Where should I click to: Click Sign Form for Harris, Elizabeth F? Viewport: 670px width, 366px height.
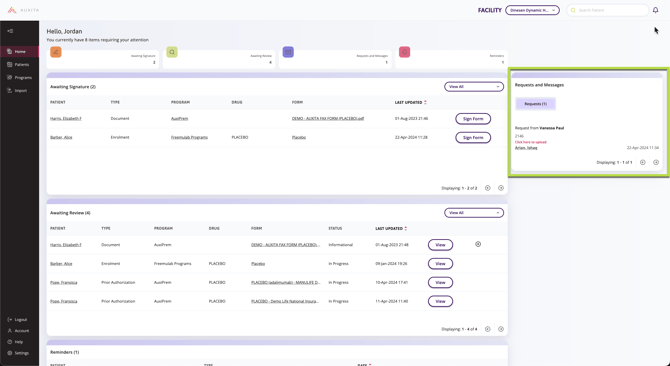click(473, 119)
